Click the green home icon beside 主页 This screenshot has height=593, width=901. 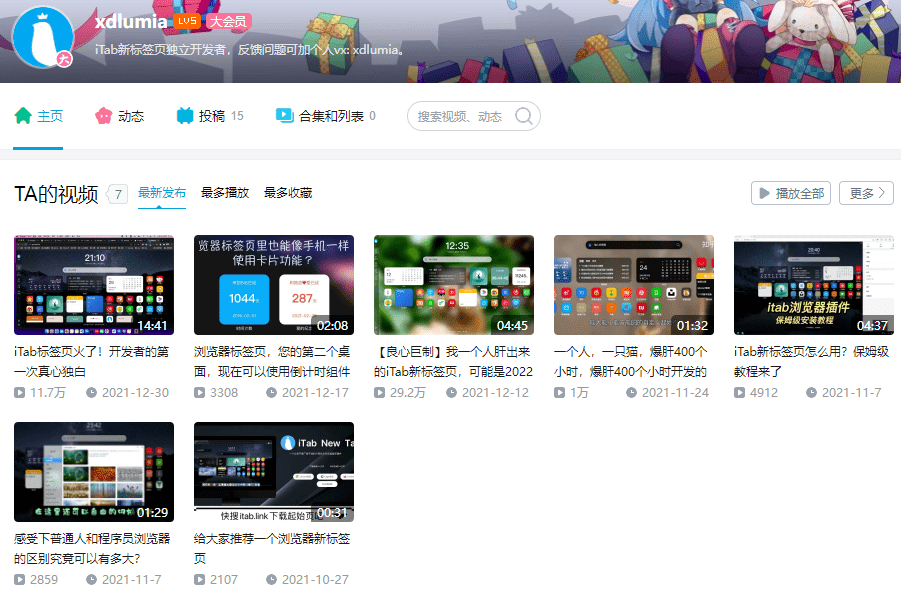(23, 116)
